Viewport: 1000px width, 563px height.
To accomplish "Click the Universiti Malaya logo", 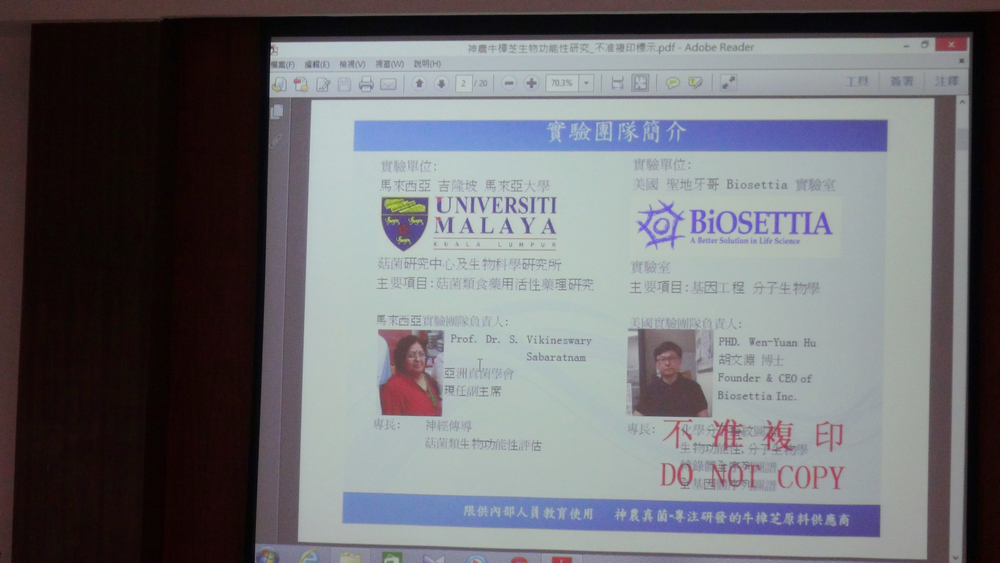I will (469, 223).
